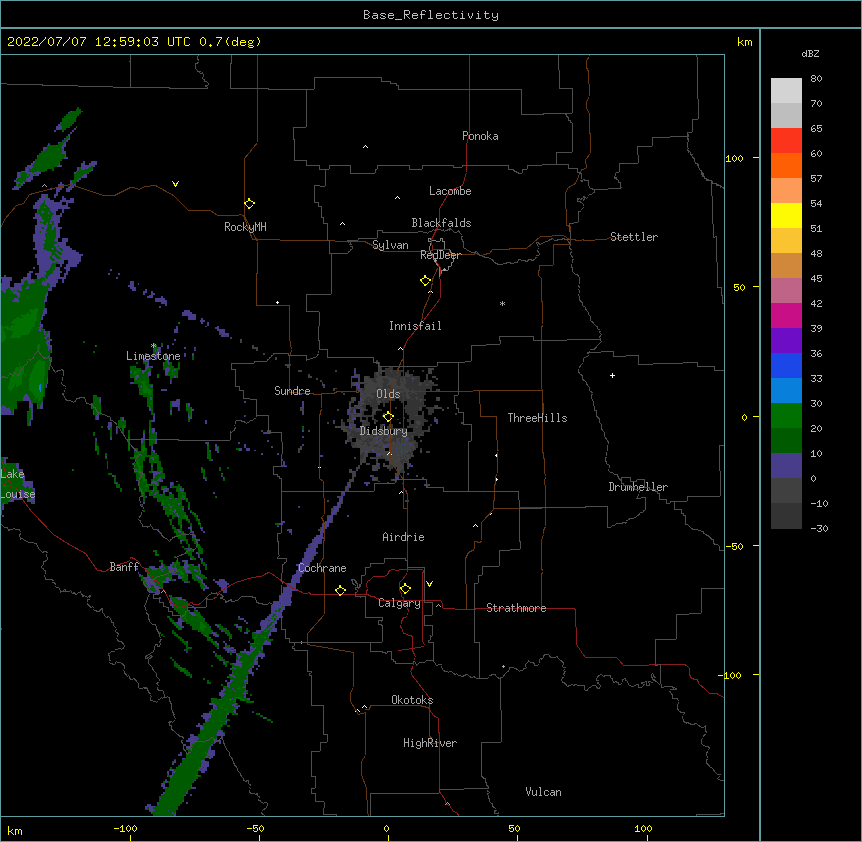This screenshot has height=842, width=862.
Task: Click the Airdrie city label
Action: click(x=403, y=537)
